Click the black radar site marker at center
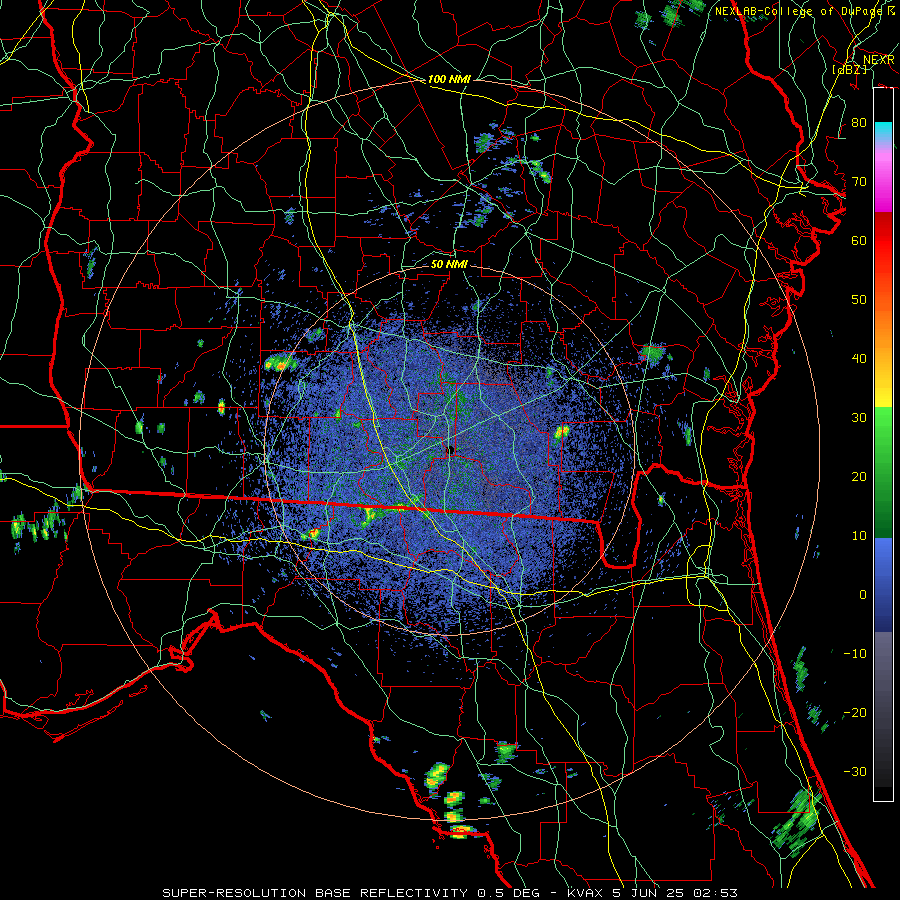The height and width of the screenshot is (900, 900). (x=451, y=449)
